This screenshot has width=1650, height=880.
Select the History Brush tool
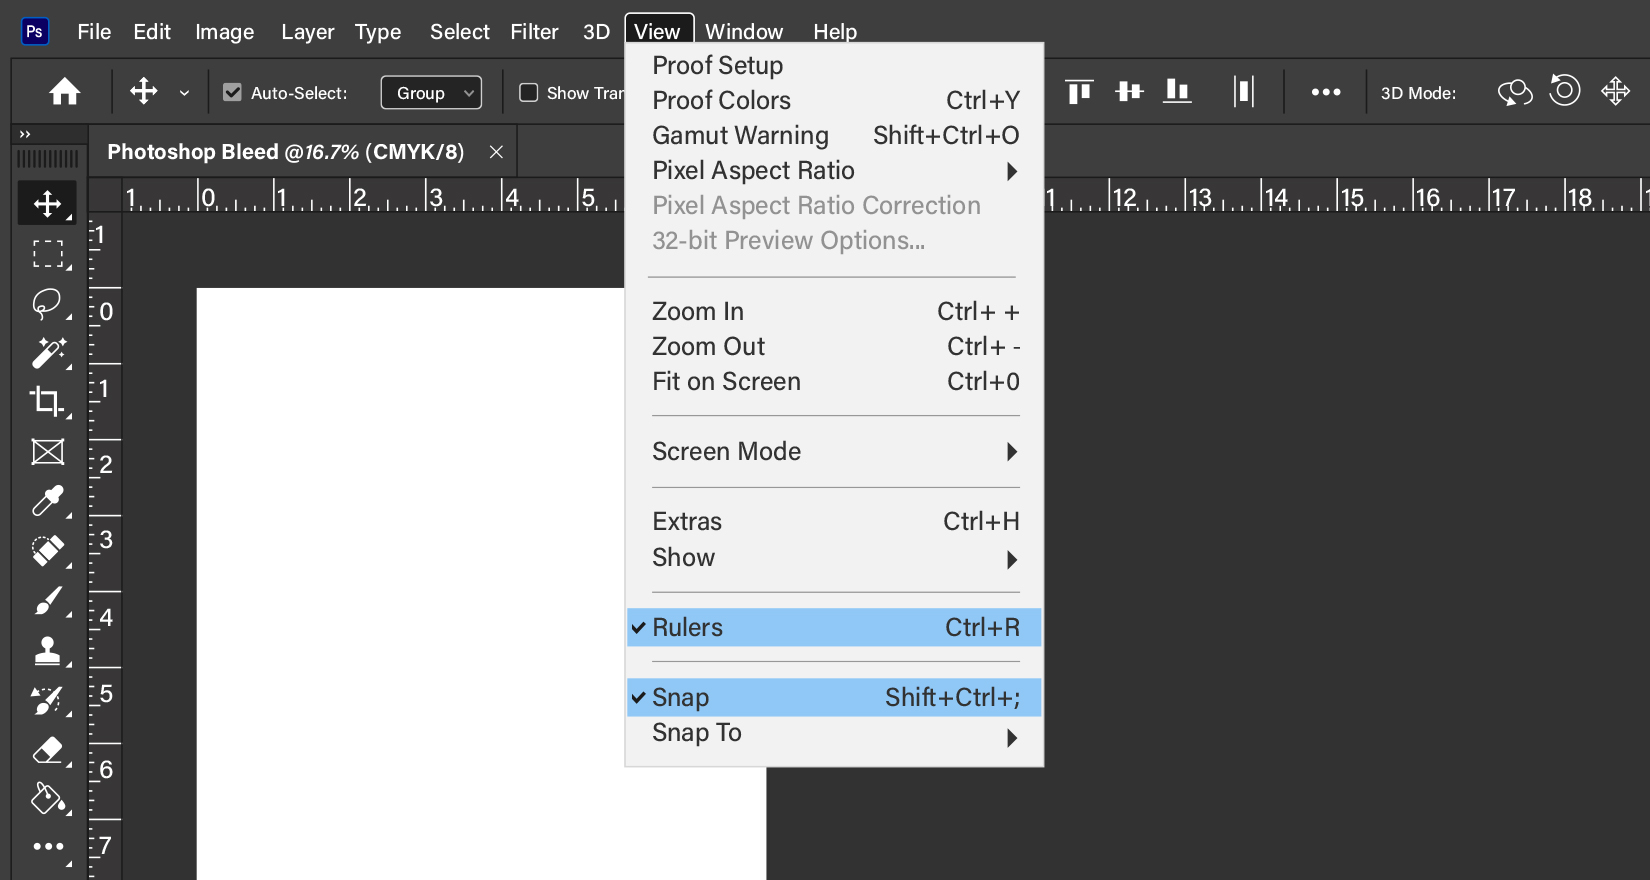[x=47, y=700]
